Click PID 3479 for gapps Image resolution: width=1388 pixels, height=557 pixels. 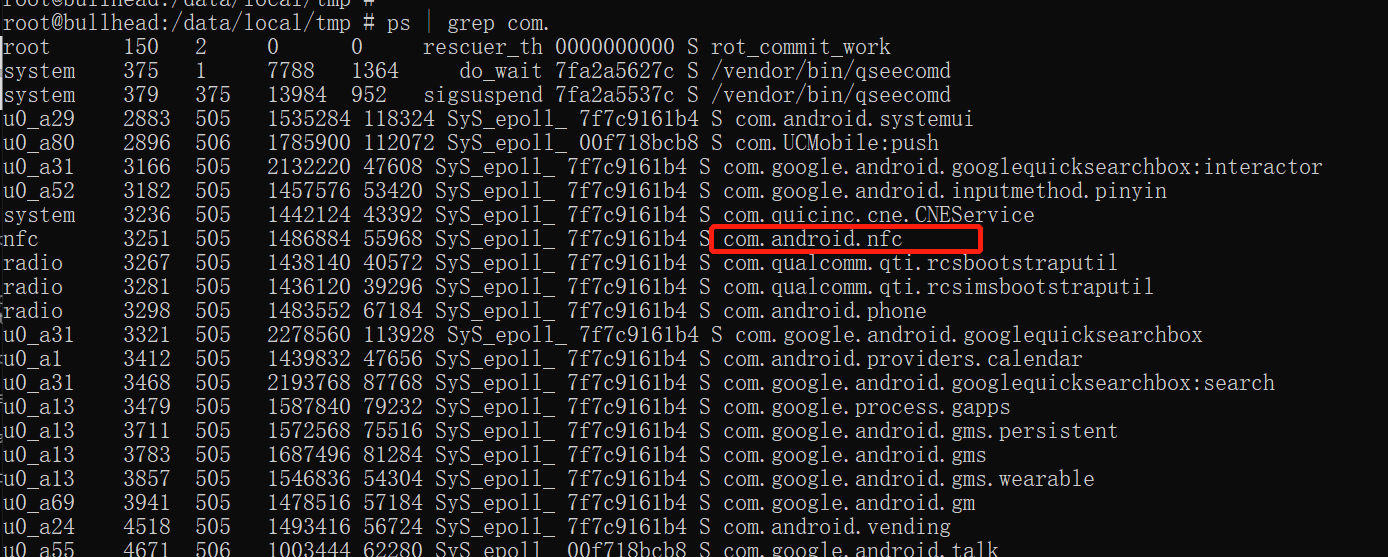pyautogui.click(x=147, y=407)
